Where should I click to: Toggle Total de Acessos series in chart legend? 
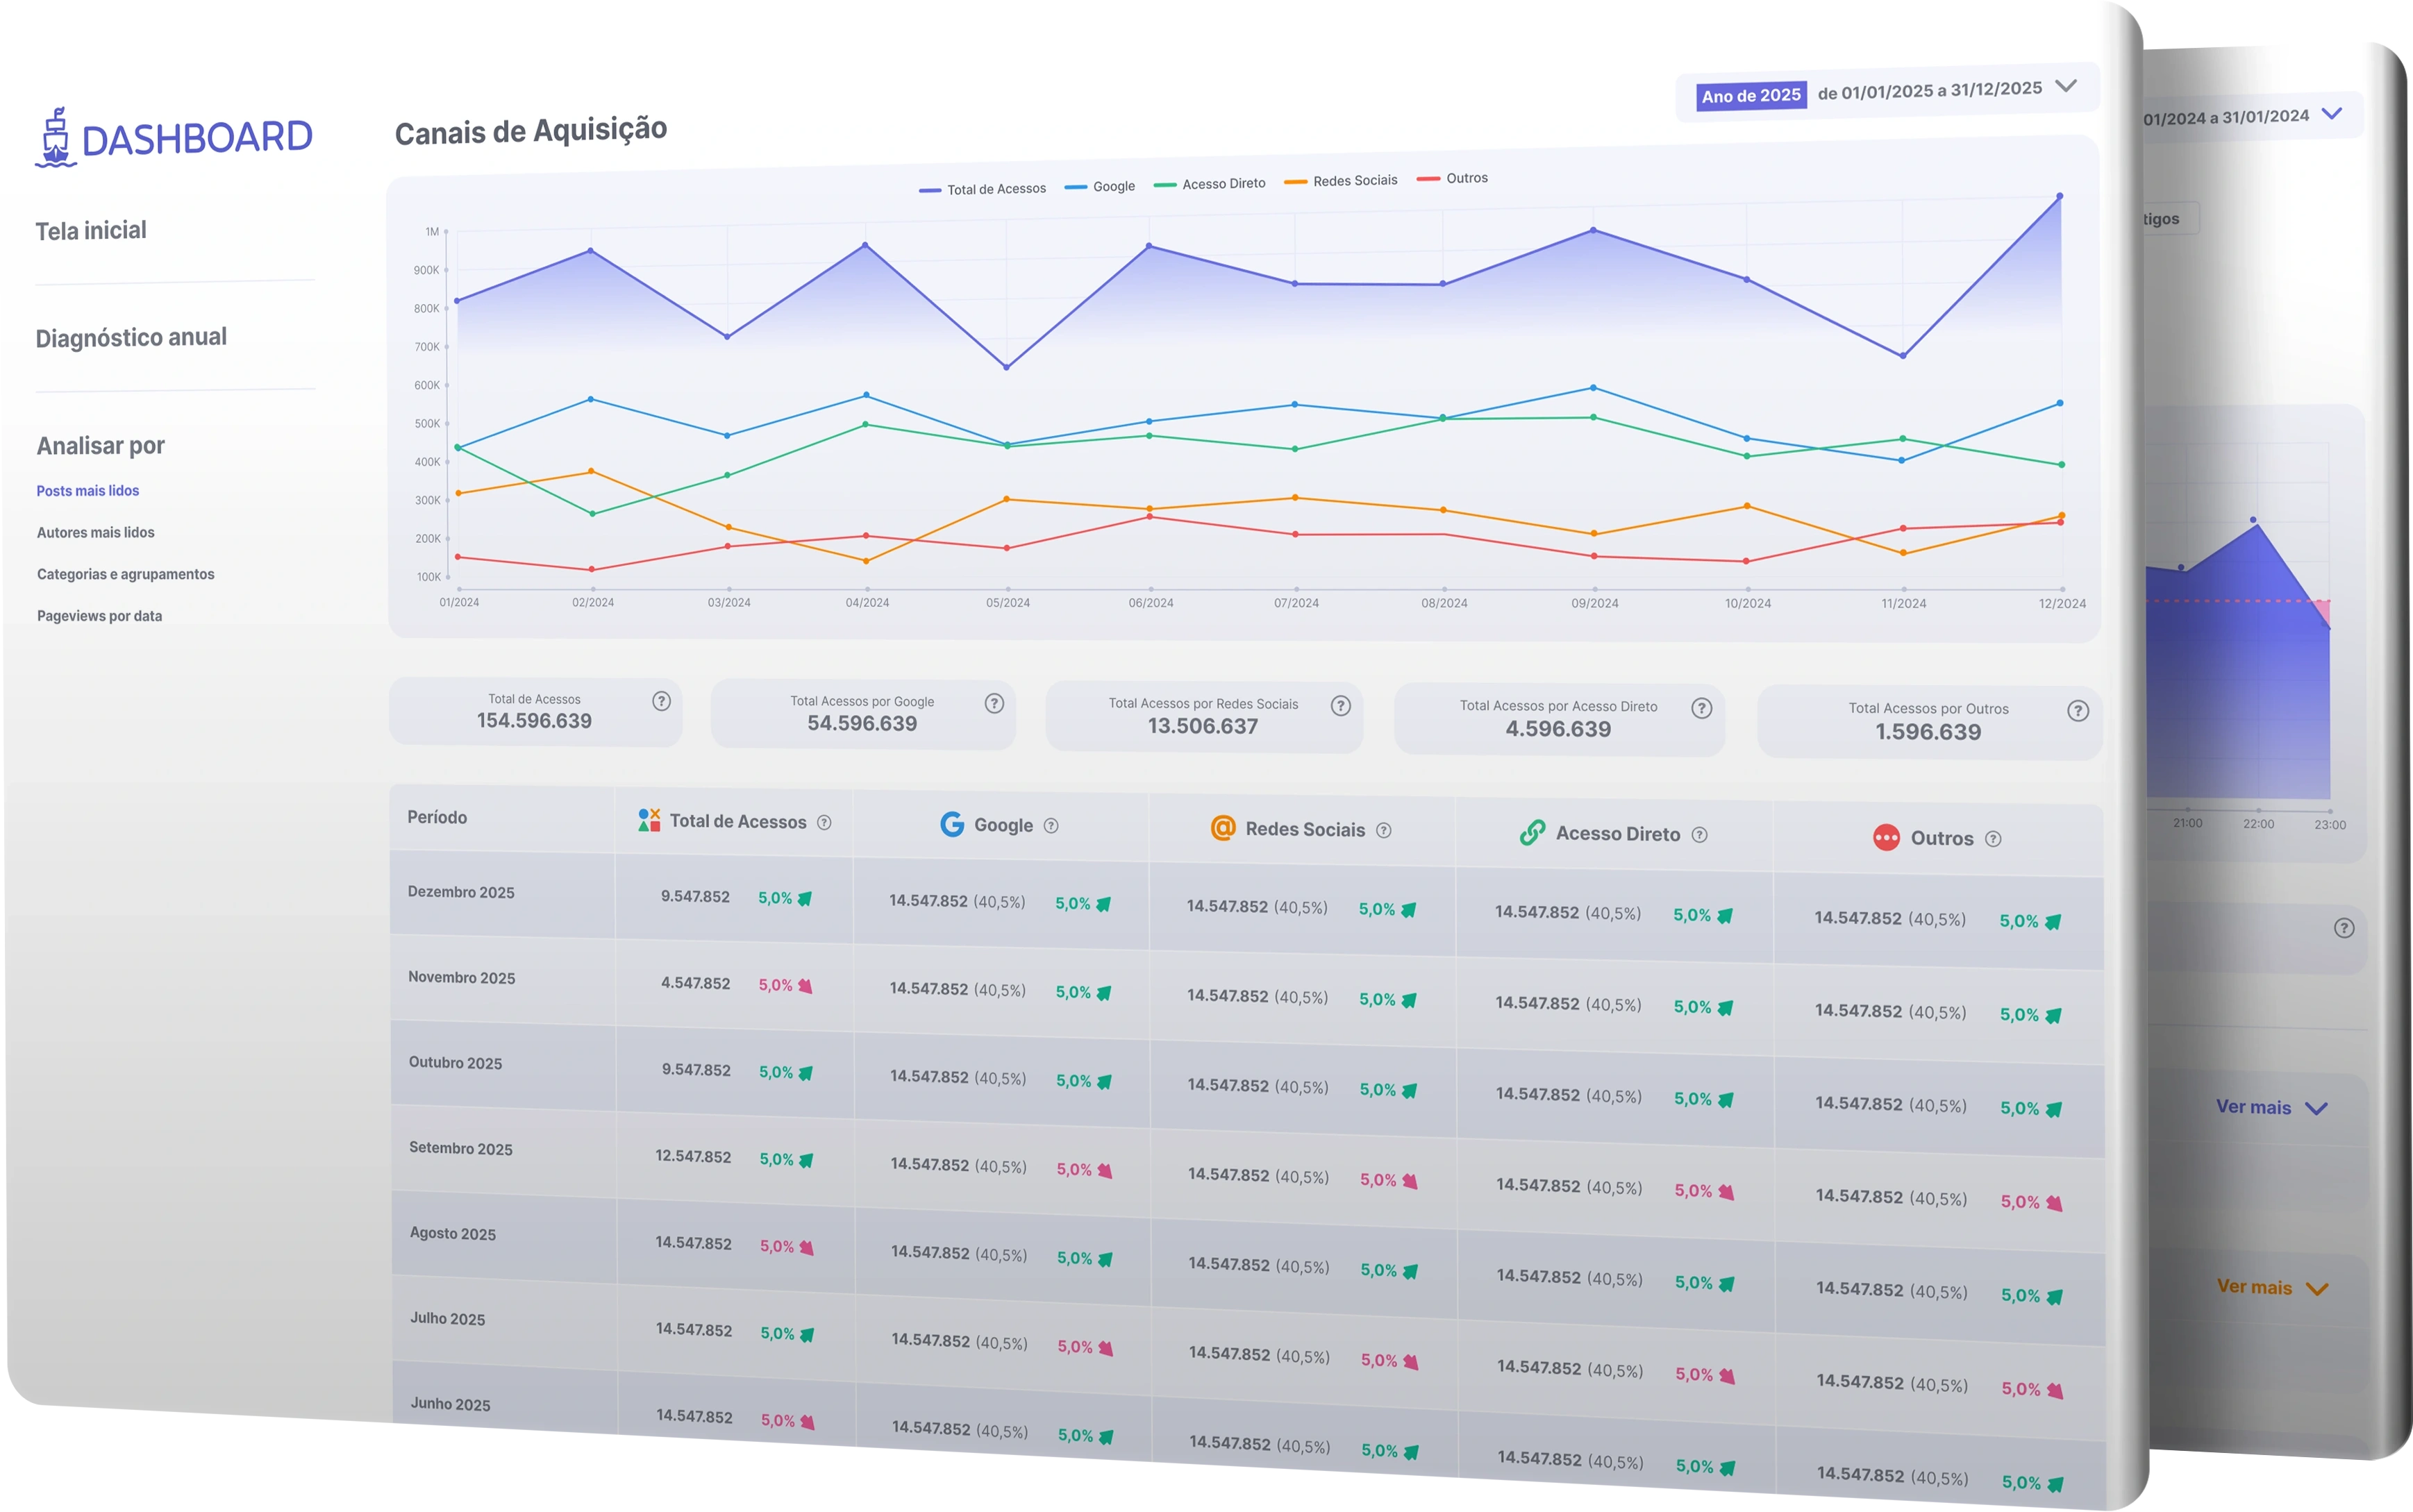click(x=983, y=189)
